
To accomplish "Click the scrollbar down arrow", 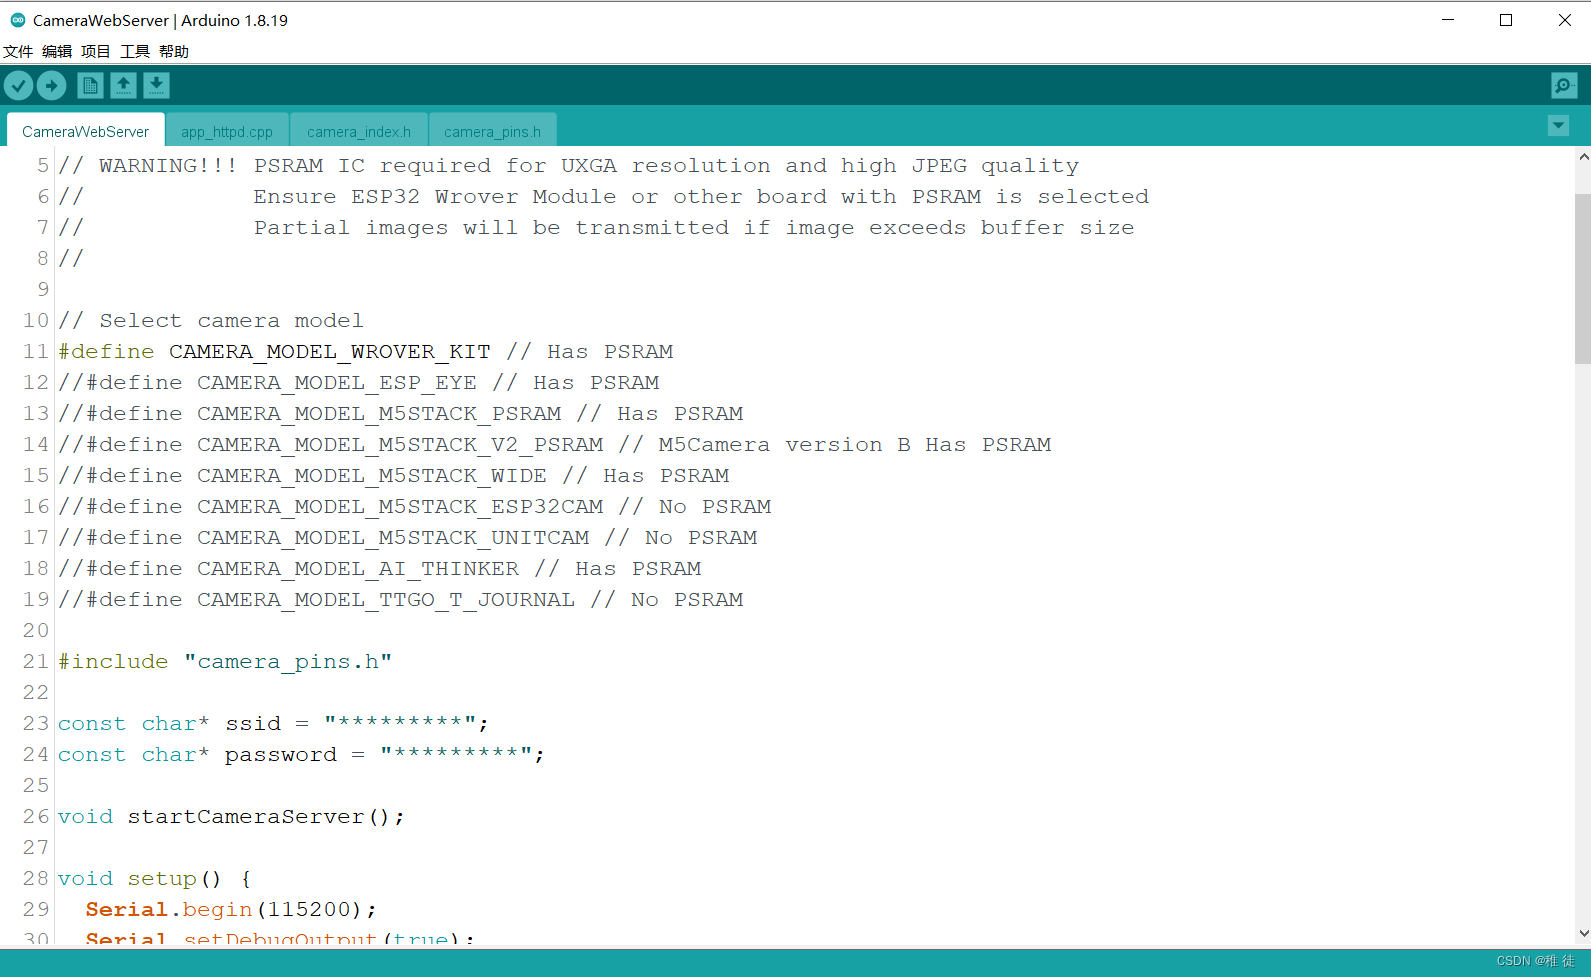I will pos(1583,933).
